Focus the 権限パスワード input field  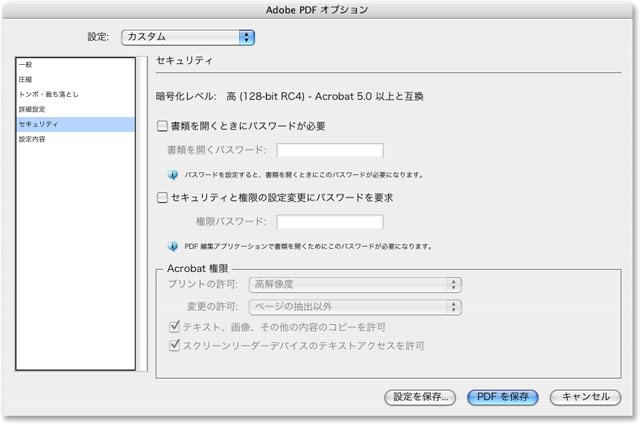pyautogui.click(x=329, y=222)
